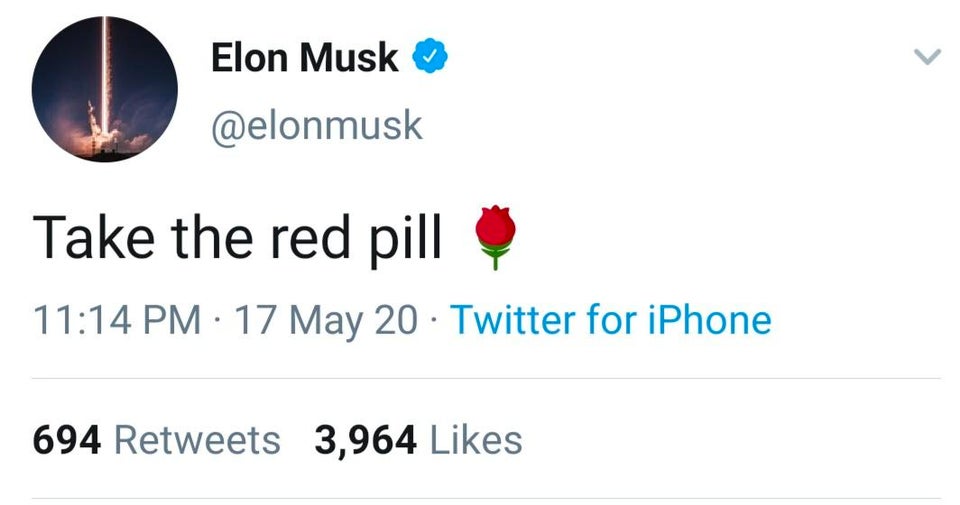960x505 pixels.
Task: Click the word pill in the tweet
Action: (x=406, y=238)
